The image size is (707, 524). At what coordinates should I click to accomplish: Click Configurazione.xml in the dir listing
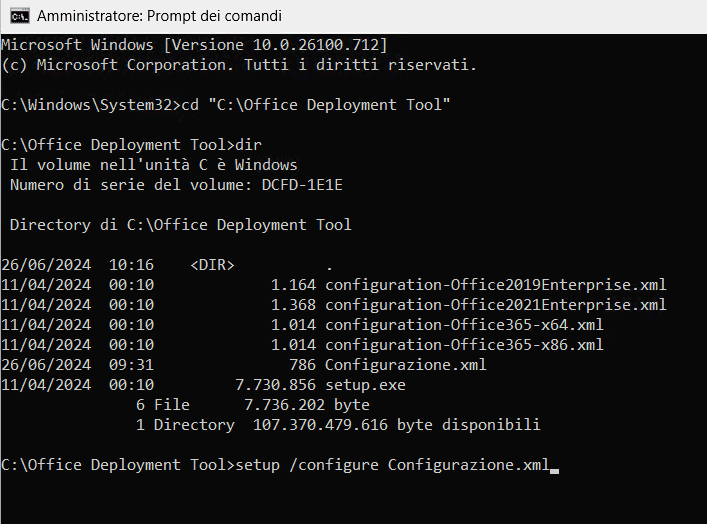406,365
